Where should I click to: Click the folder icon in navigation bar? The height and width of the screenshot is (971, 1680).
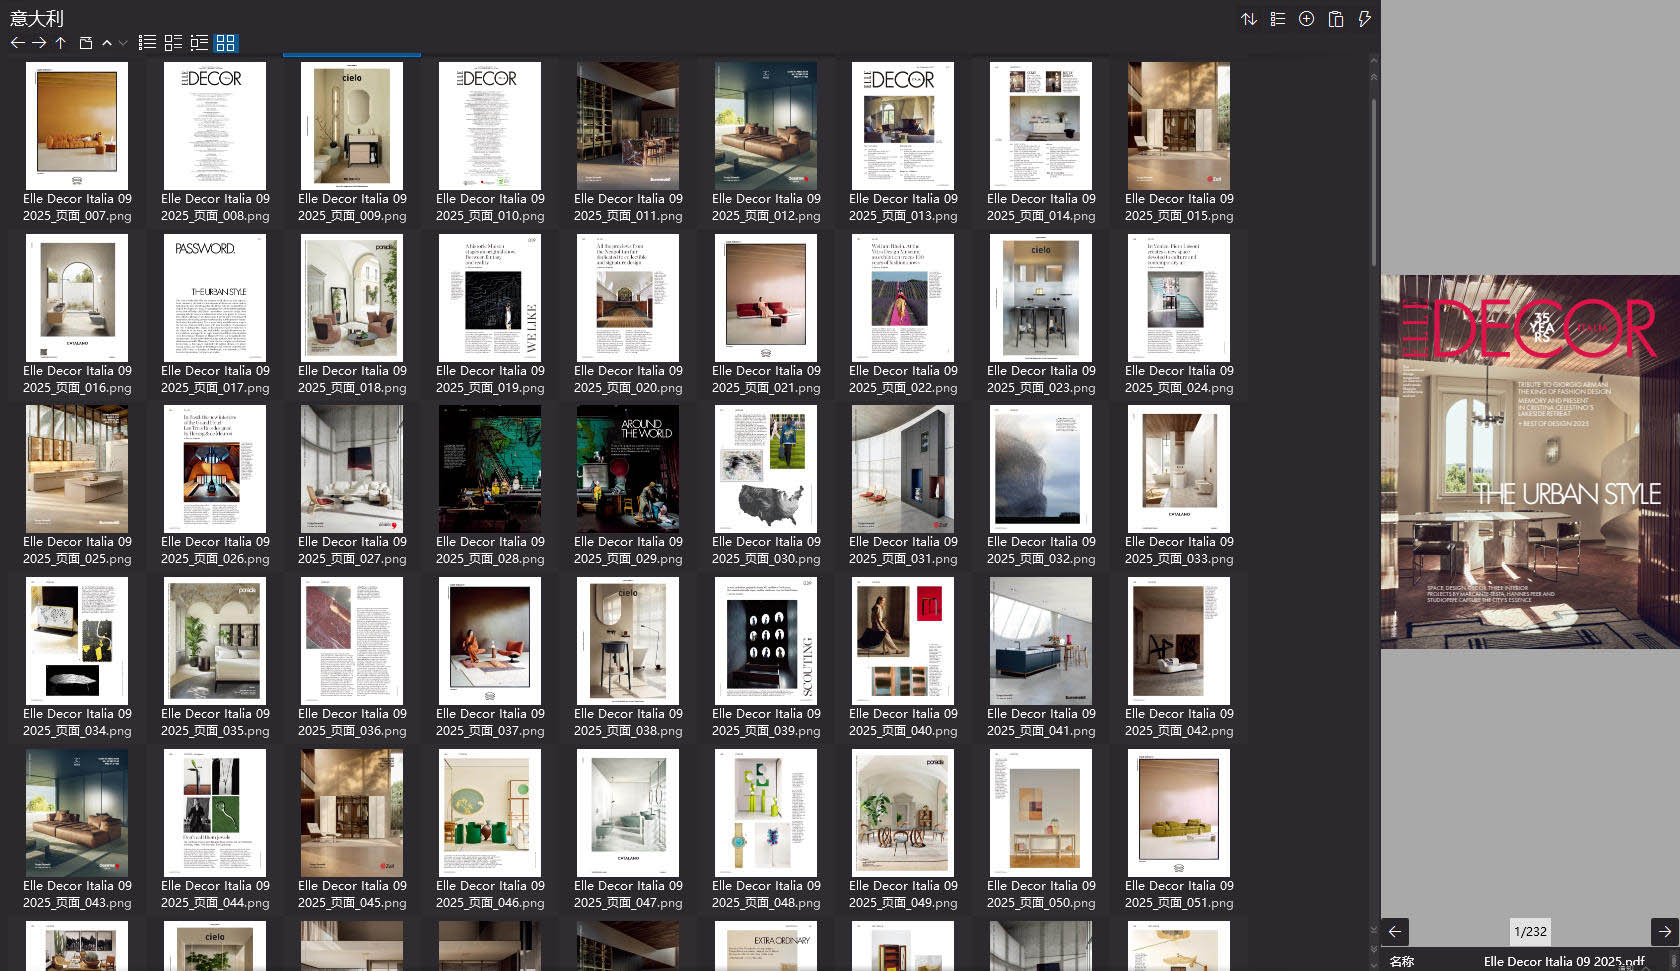(86, 43)
